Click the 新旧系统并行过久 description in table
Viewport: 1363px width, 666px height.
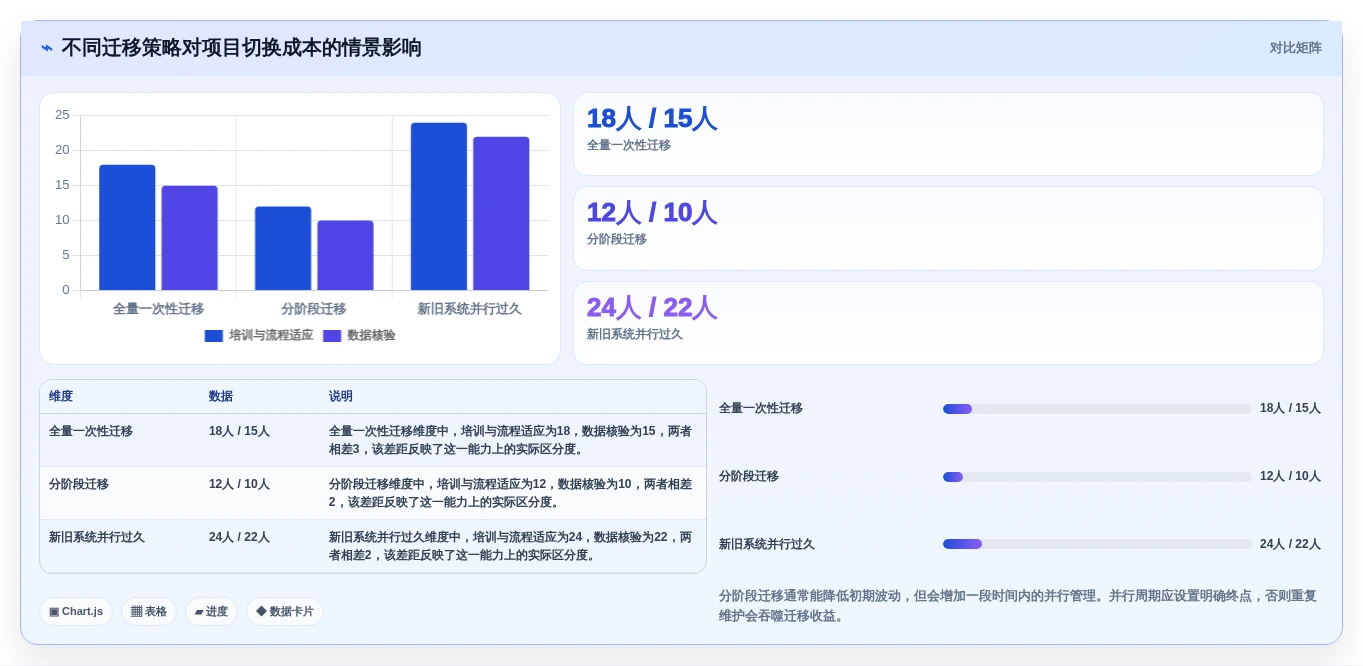pyautogui.click(x=511, y=546)
